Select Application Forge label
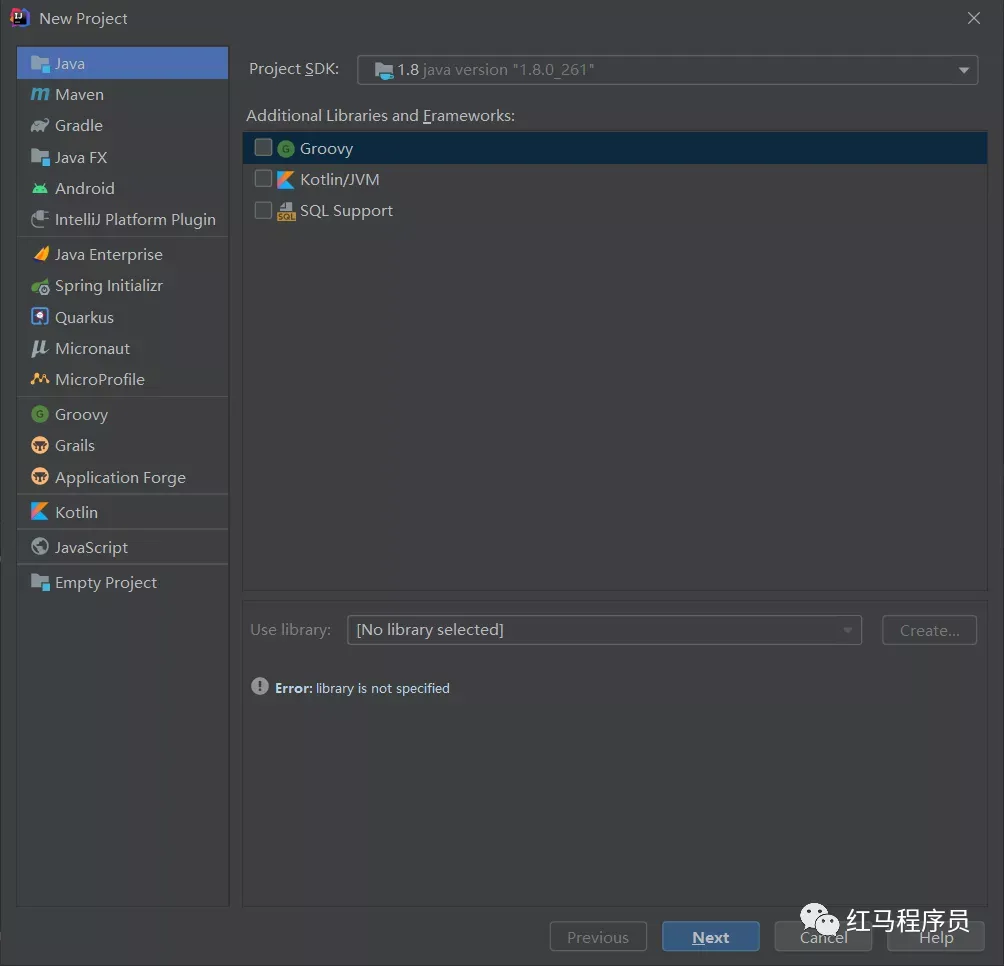 tap(120, 478)
